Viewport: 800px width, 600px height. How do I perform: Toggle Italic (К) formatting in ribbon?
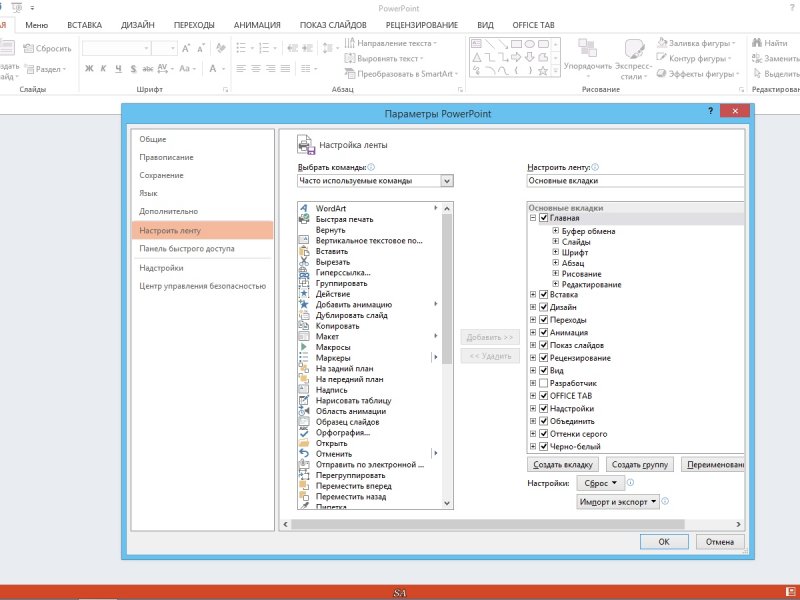pos(104,68)
